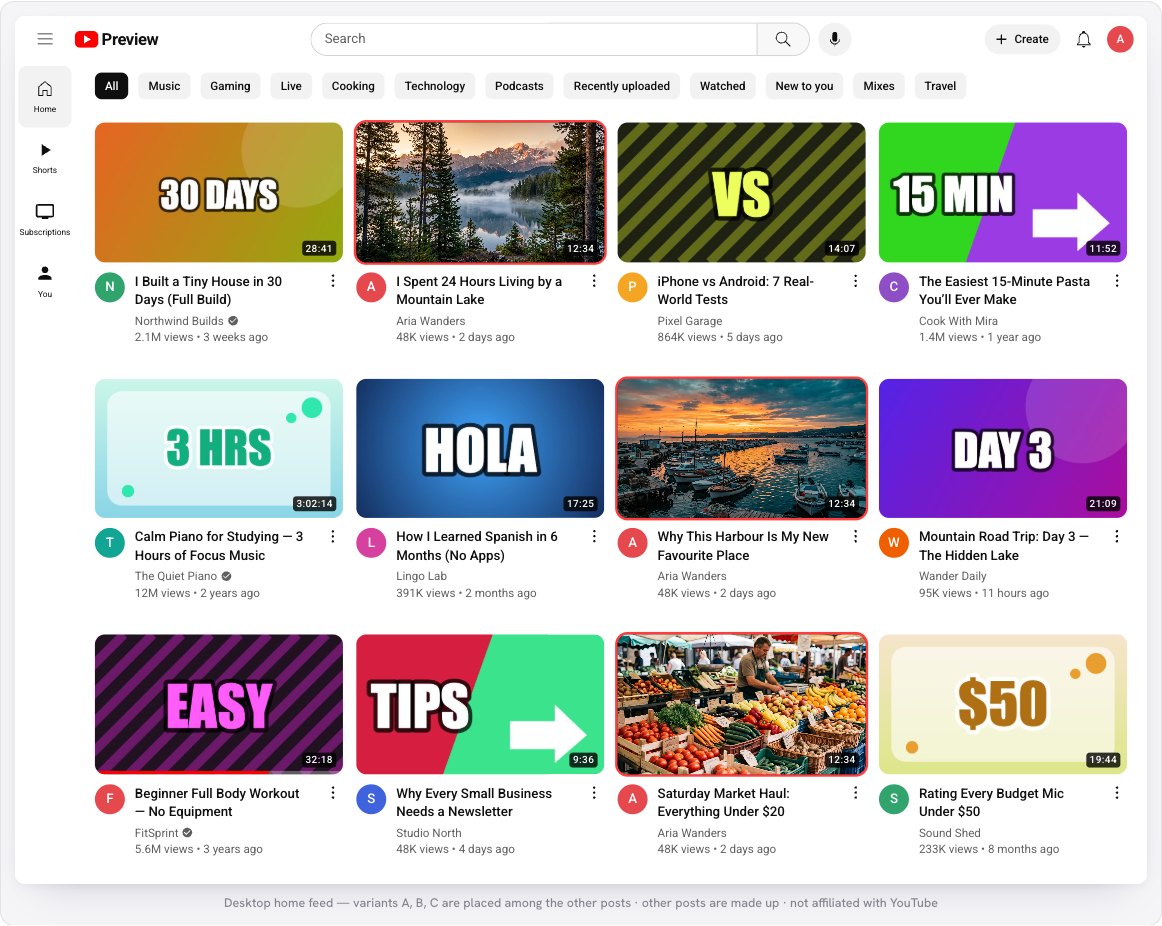Open title 'I Spent 24 Hours Living by a Mountain Lake'

coord(479,290)
